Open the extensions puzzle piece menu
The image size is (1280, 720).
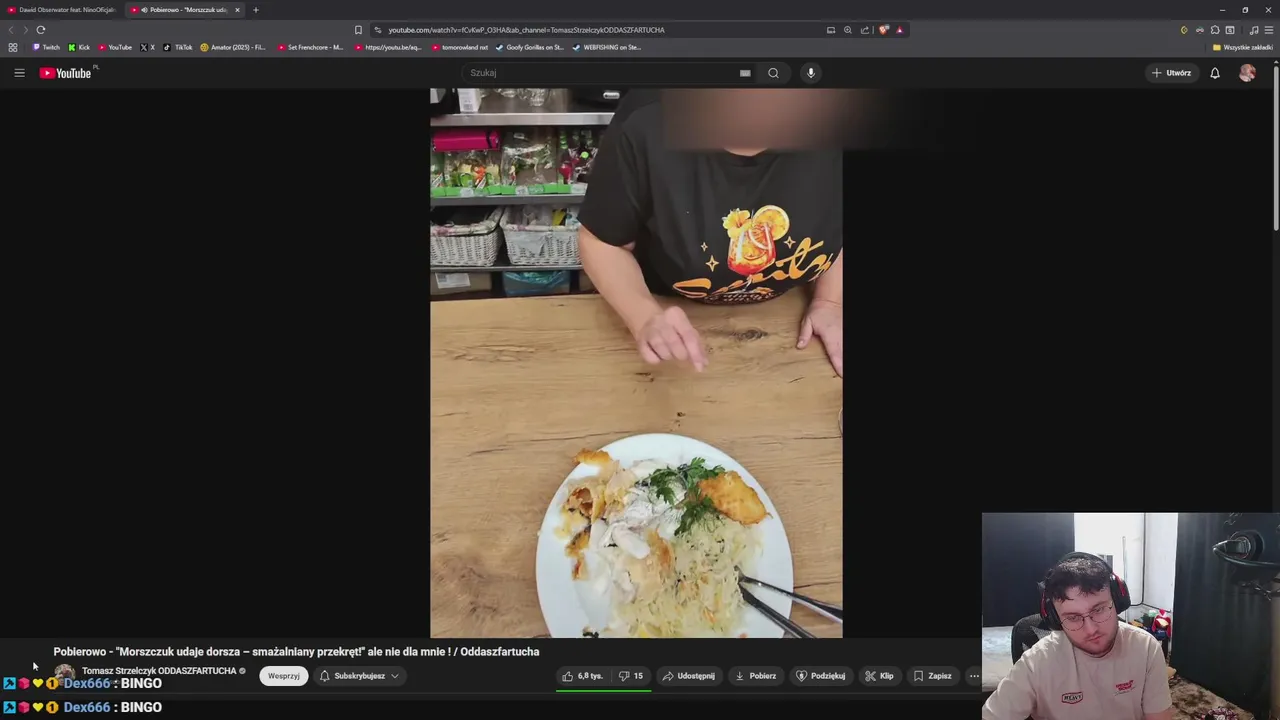[1215, 30]
